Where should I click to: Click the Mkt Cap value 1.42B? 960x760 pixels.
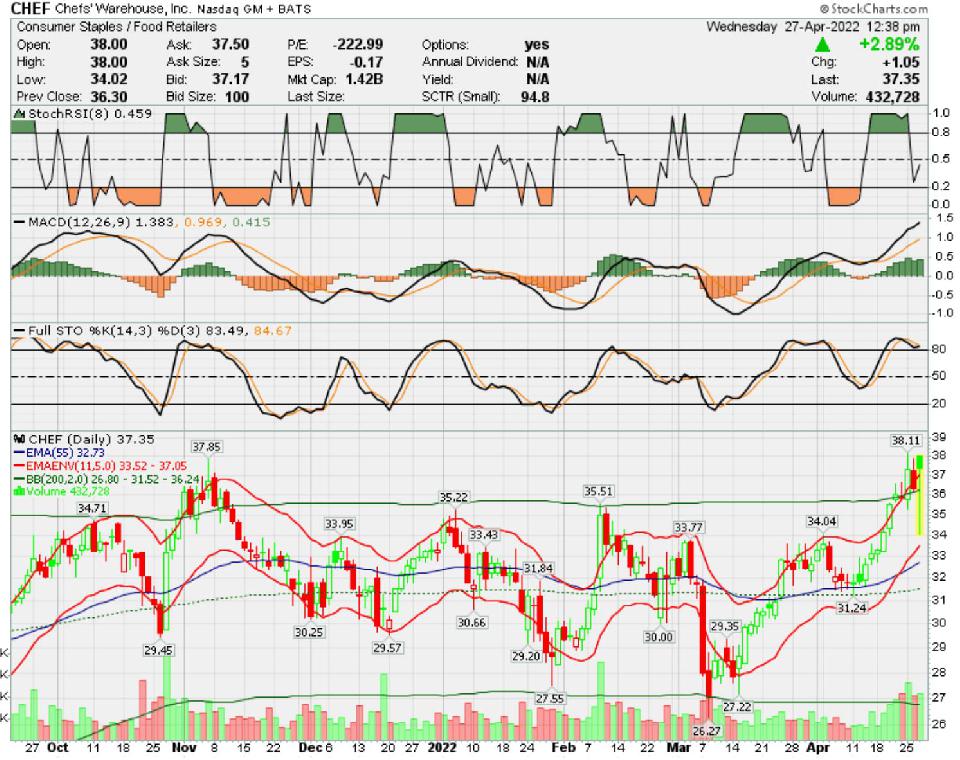tap(364, 79)
